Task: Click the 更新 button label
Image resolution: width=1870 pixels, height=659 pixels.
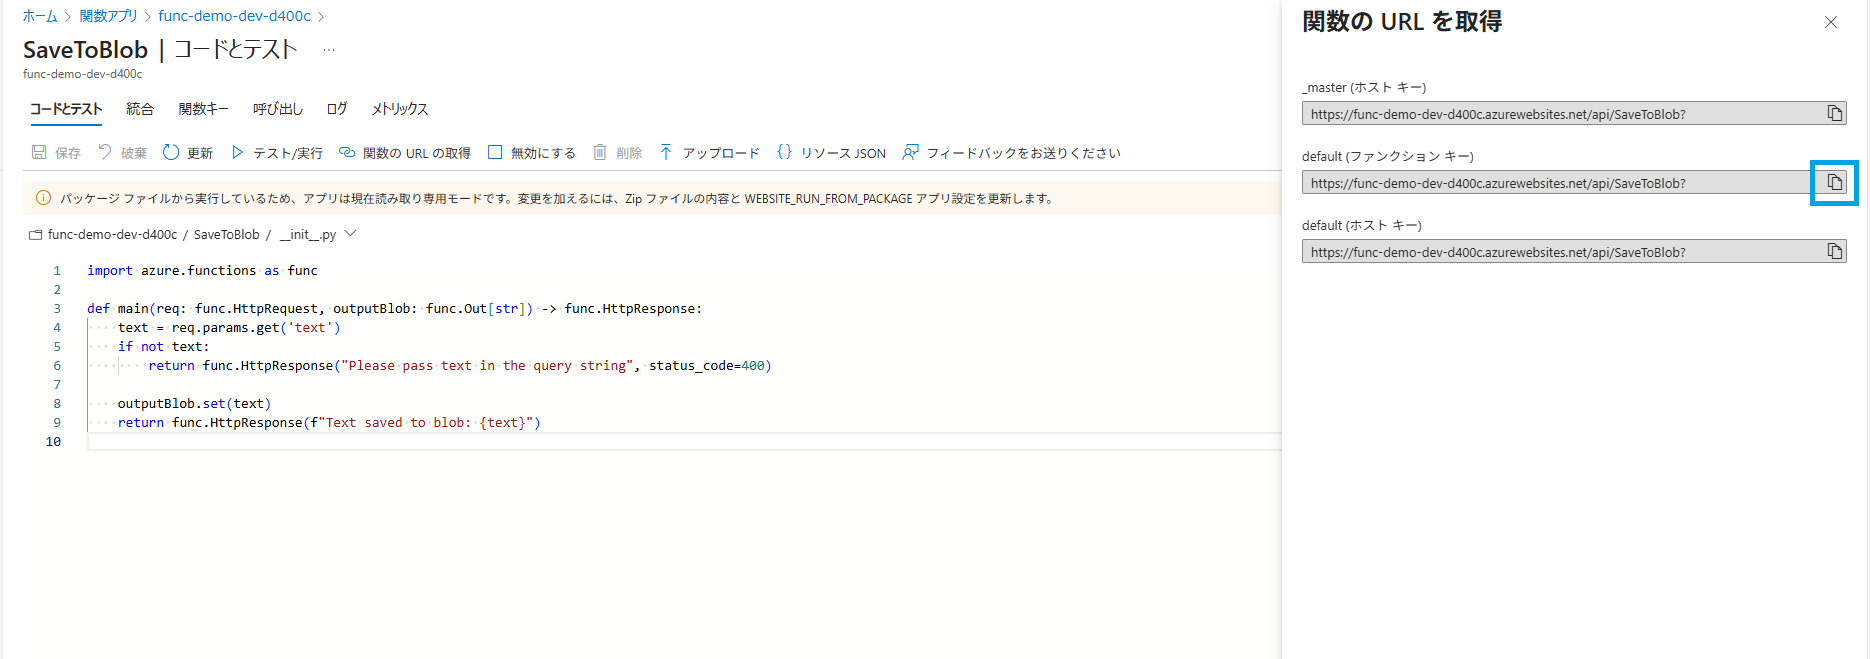Action: 200,153
